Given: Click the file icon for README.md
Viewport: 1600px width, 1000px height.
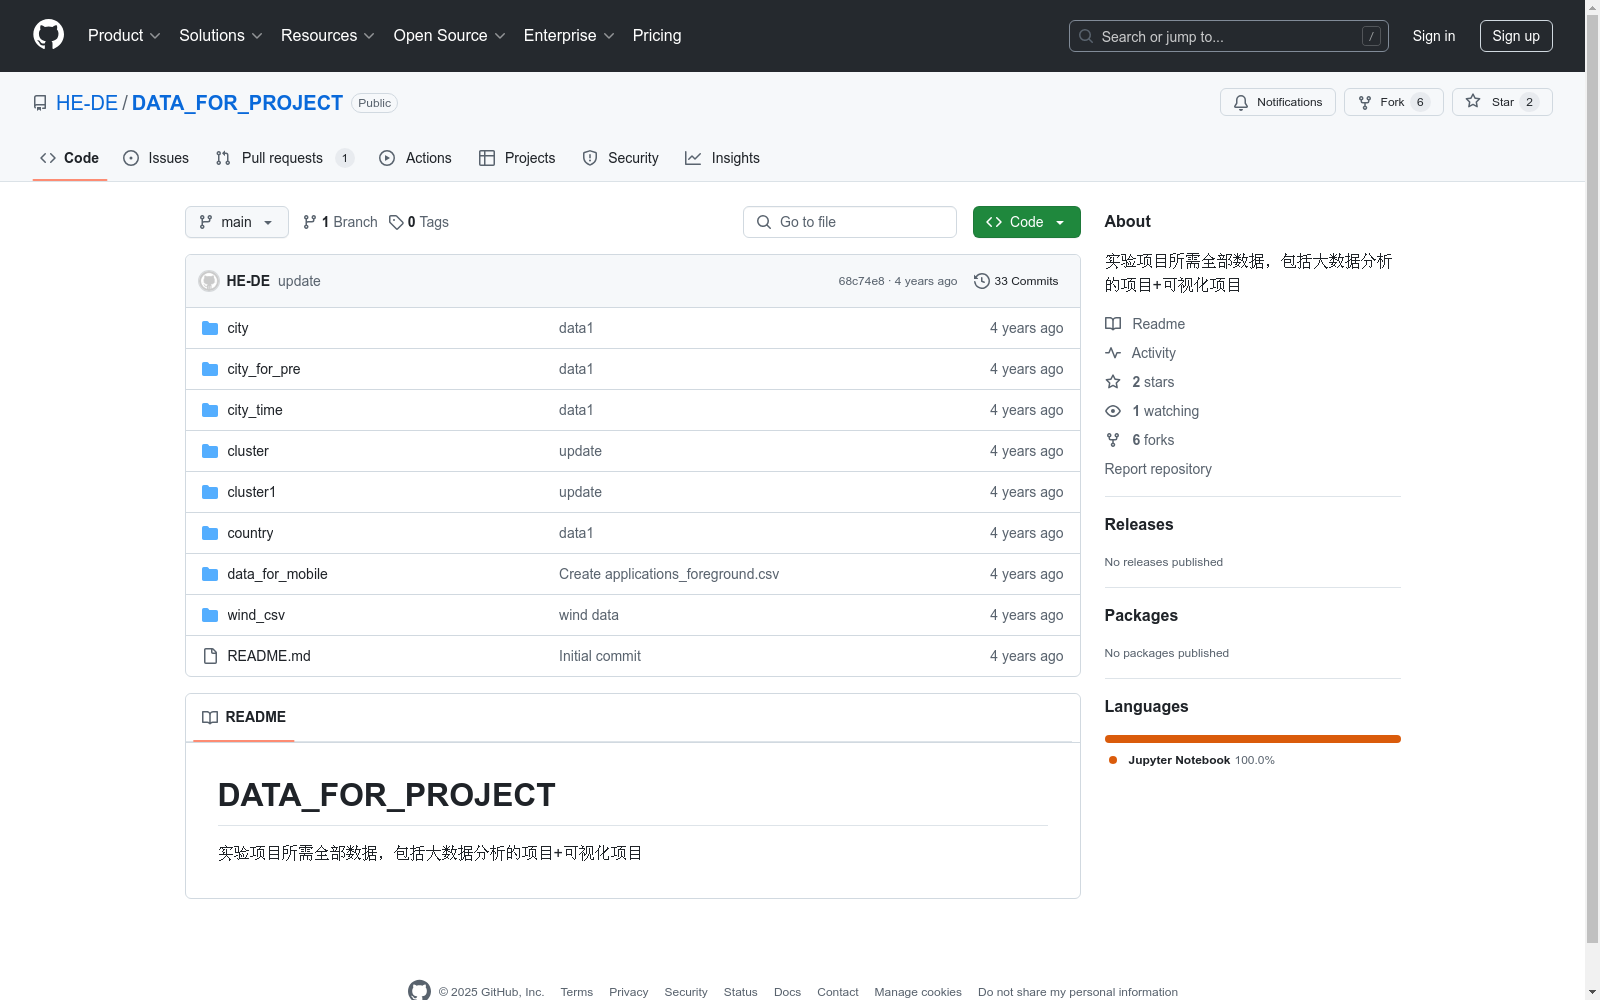Looking at the screenshot, I should pos(210,656).
